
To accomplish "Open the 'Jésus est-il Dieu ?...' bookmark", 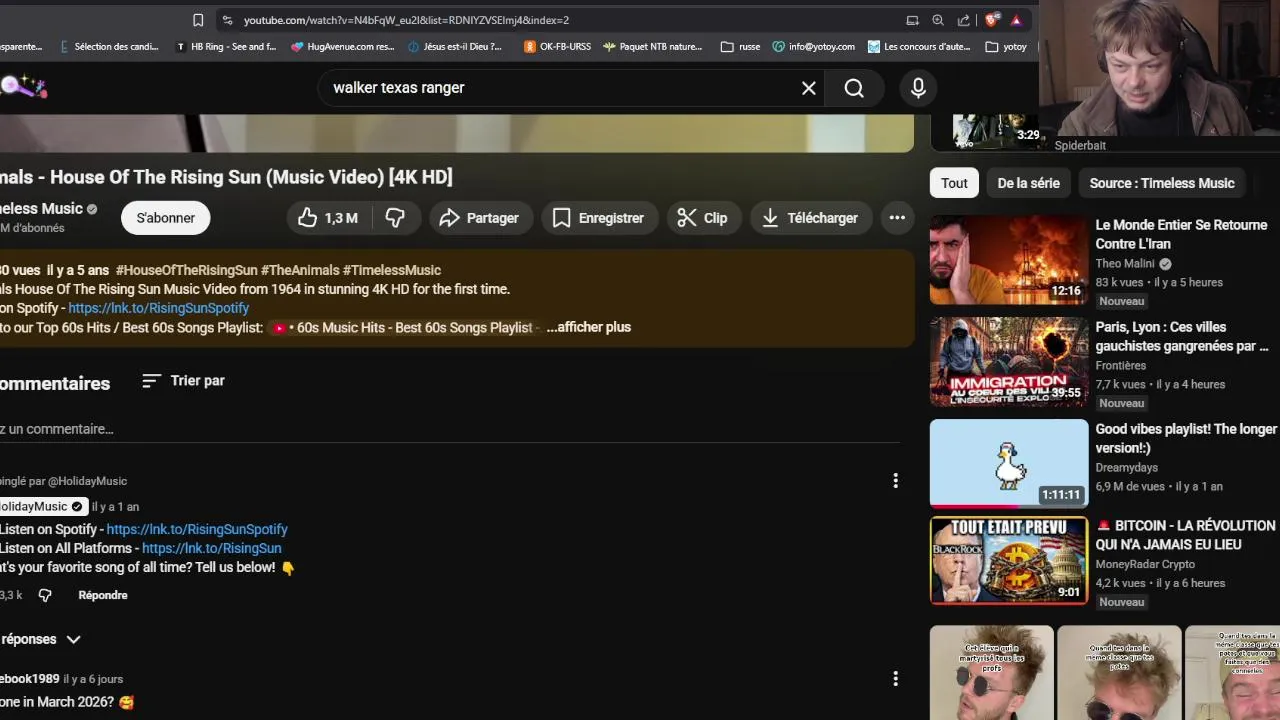I will 455,46.
